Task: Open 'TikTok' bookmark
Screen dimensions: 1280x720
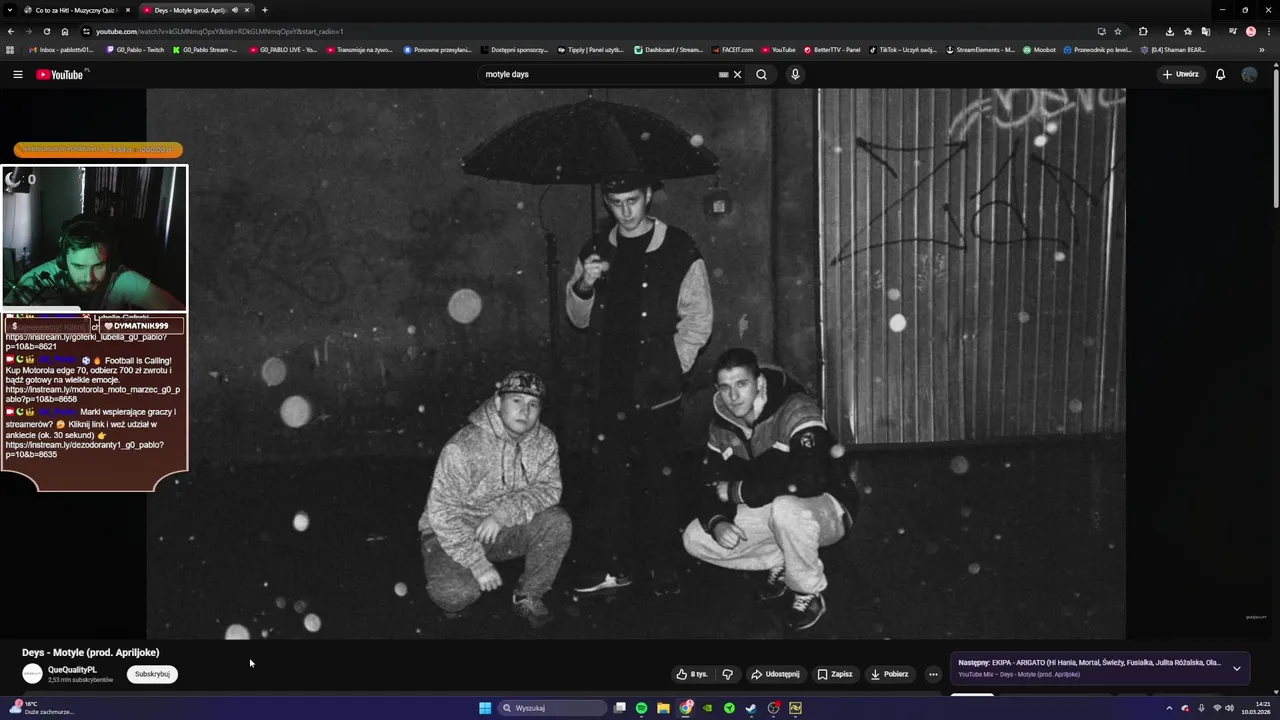Action: (902, 49)
